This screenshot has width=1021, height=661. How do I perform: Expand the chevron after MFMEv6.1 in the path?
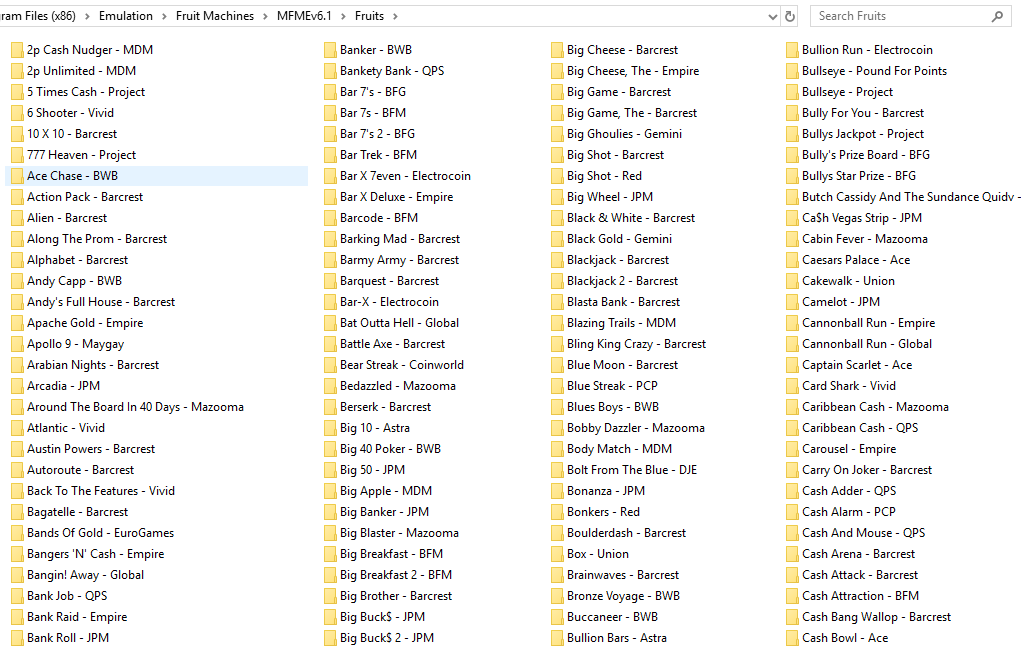coord(343,16)
